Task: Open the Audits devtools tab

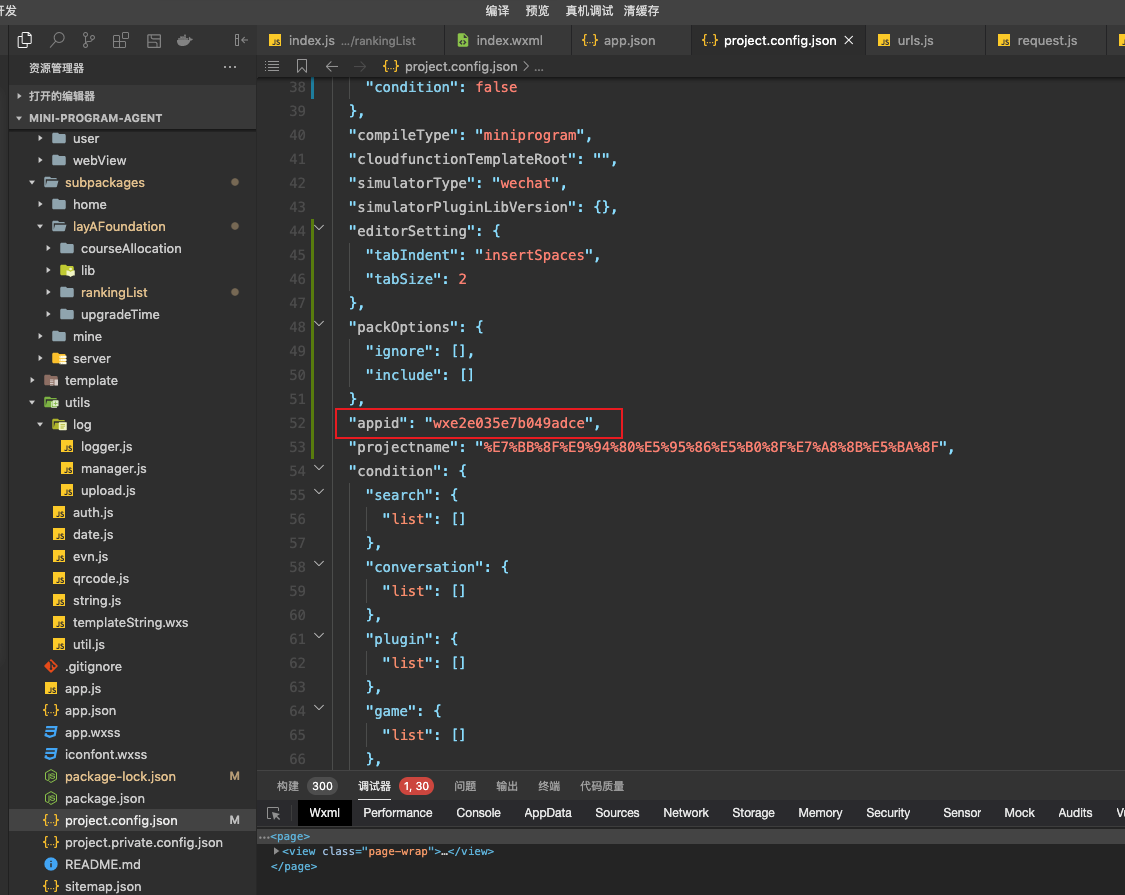Action: (1075, 812)
